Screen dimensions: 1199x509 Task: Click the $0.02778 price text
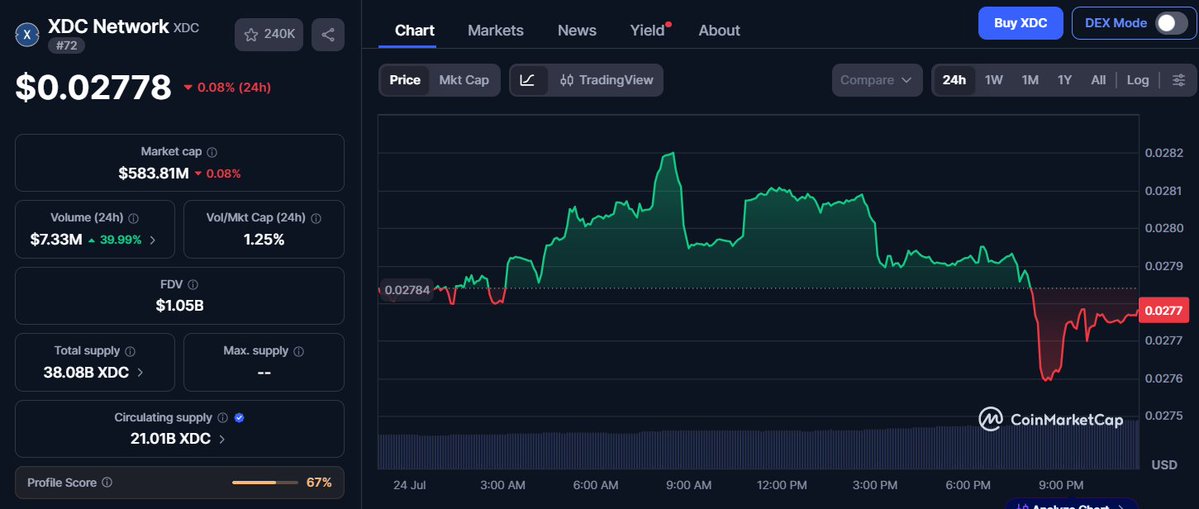click(93, 87)
